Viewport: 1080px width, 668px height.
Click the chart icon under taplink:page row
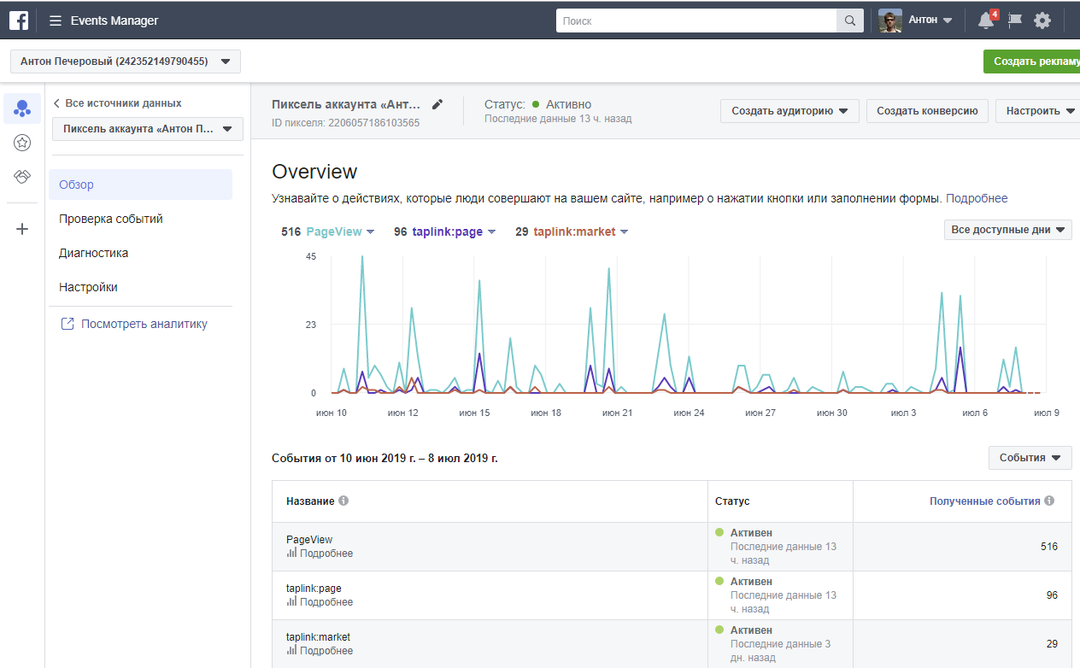(291, 602)
